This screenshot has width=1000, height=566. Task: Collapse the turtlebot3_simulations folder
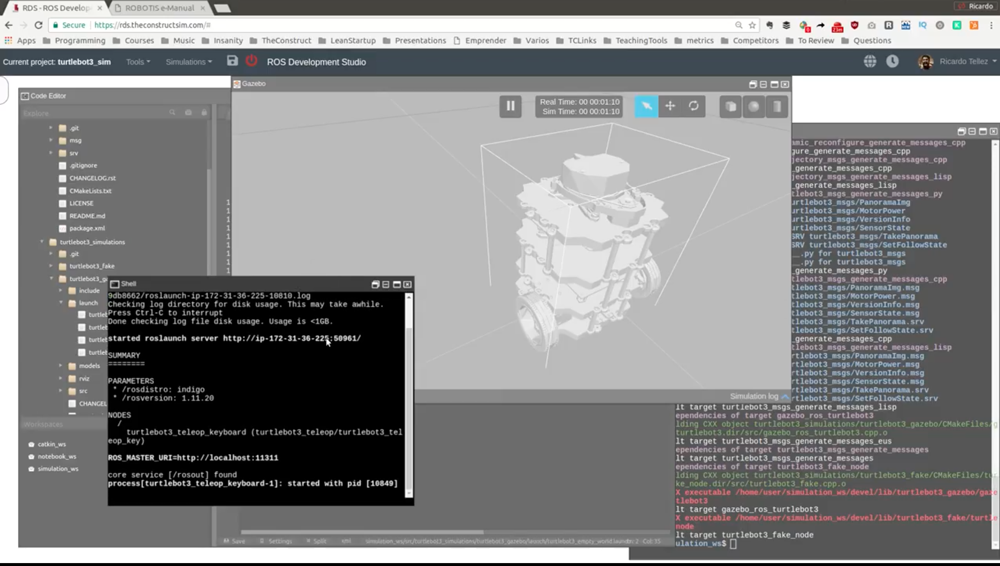(42, 242)
